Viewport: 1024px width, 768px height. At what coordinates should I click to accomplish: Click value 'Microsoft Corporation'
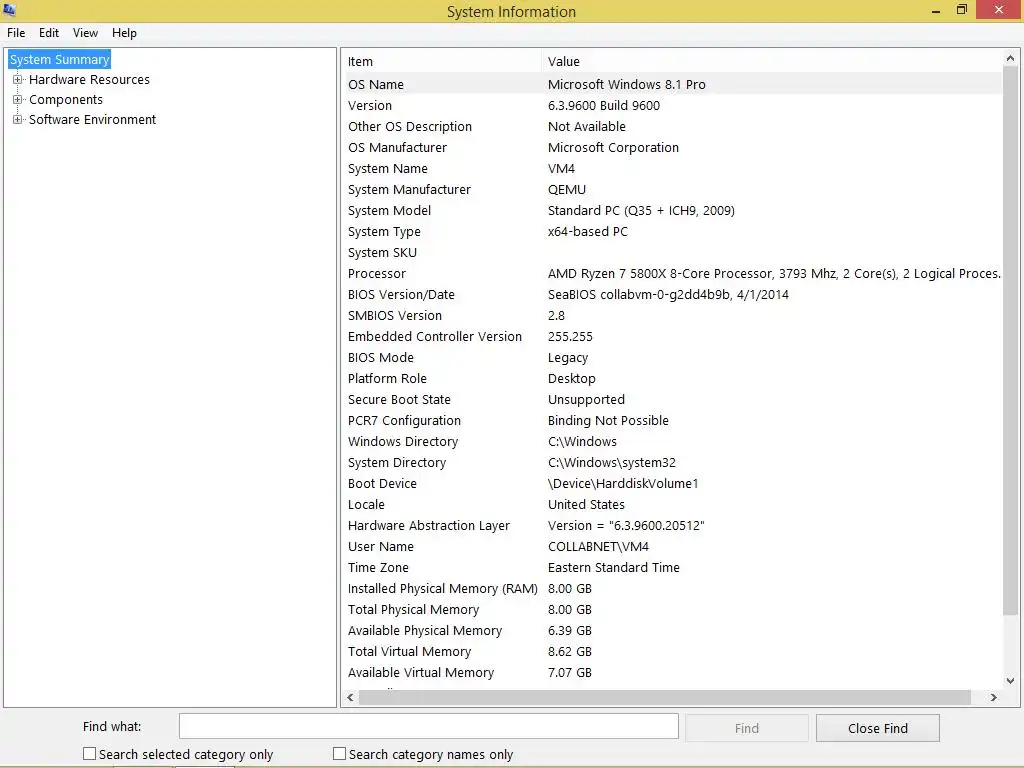pos(613,148)
